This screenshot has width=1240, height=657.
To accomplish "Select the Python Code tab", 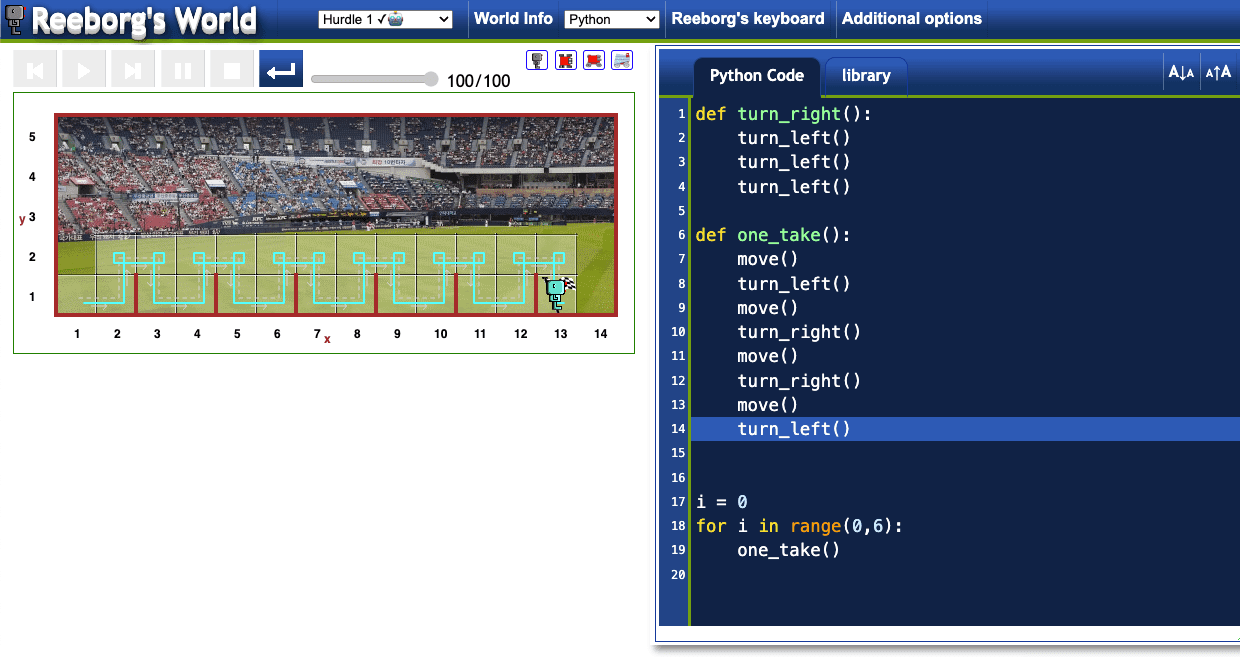I will [756, 76].
